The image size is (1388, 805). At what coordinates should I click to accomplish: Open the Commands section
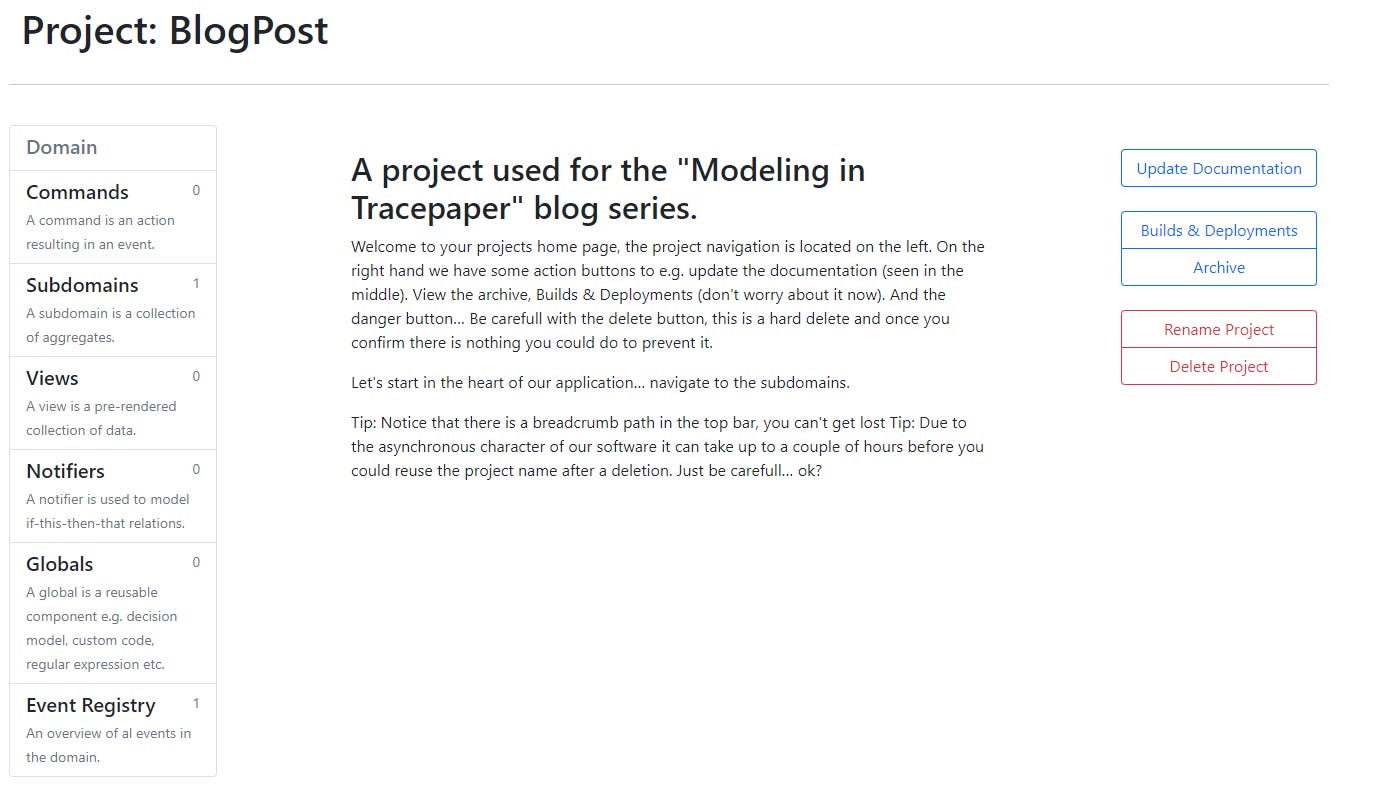point(113,217)
